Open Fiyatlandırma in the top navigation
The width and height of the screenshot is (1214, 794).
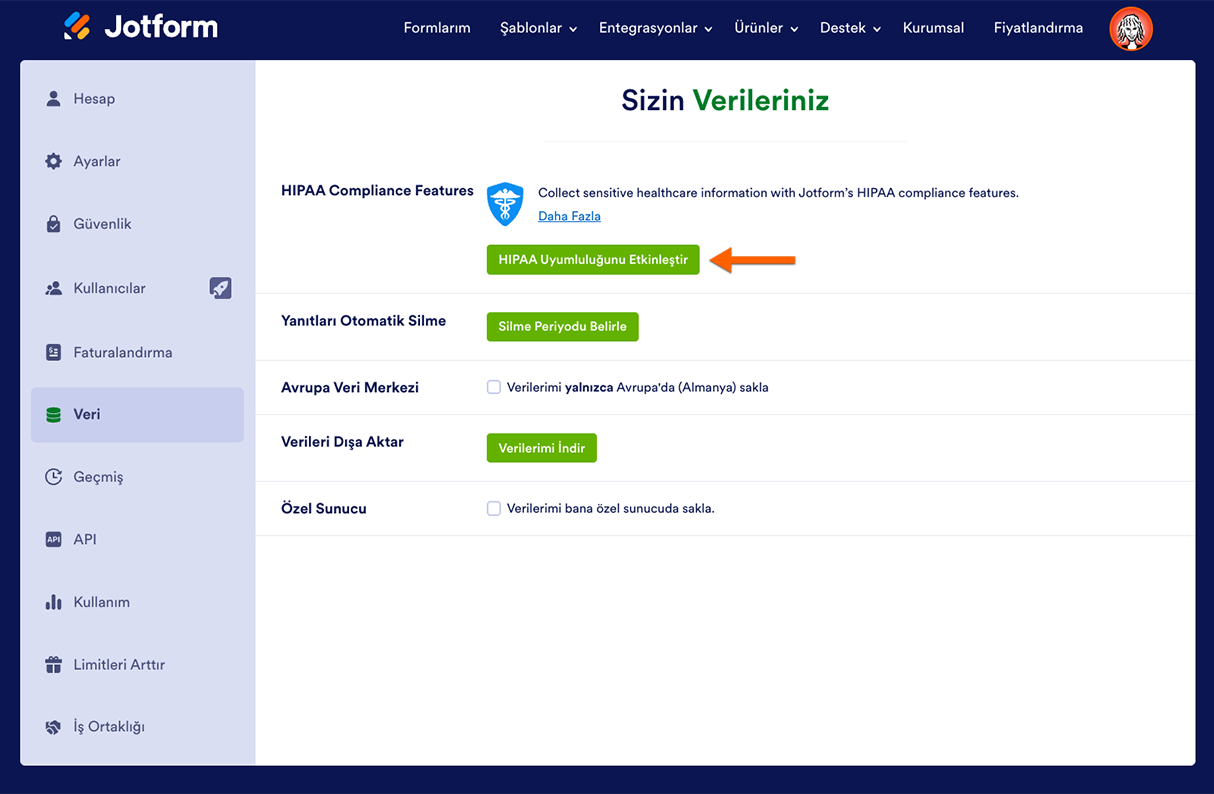(1038, 28)
